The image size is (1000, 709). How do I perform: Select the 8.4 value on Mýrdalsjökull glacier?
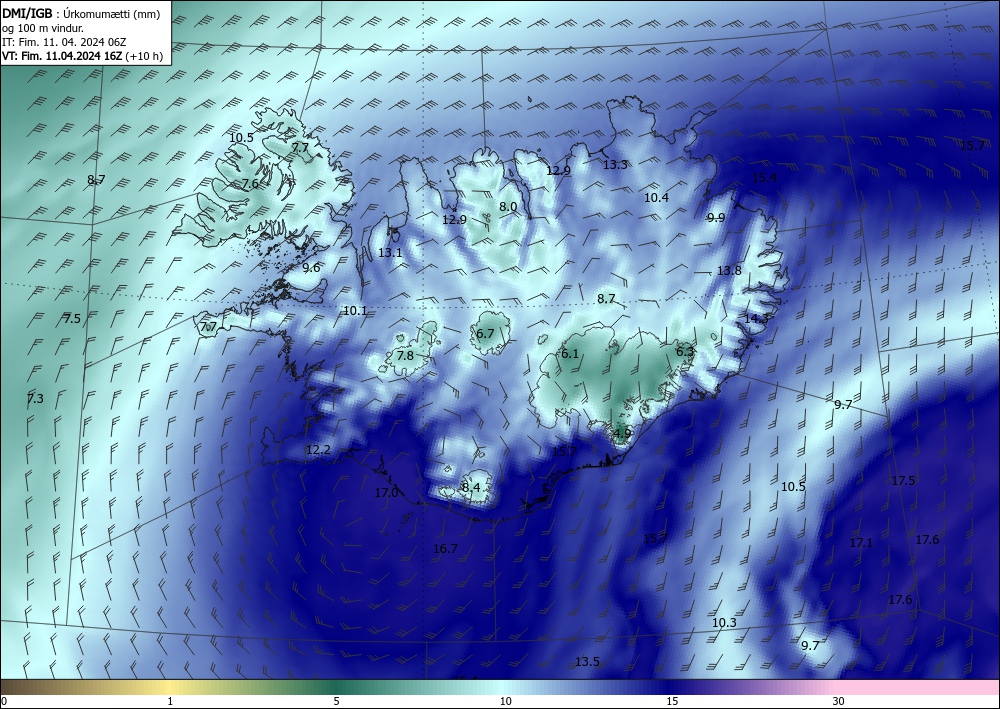click(x=471, y=488)
